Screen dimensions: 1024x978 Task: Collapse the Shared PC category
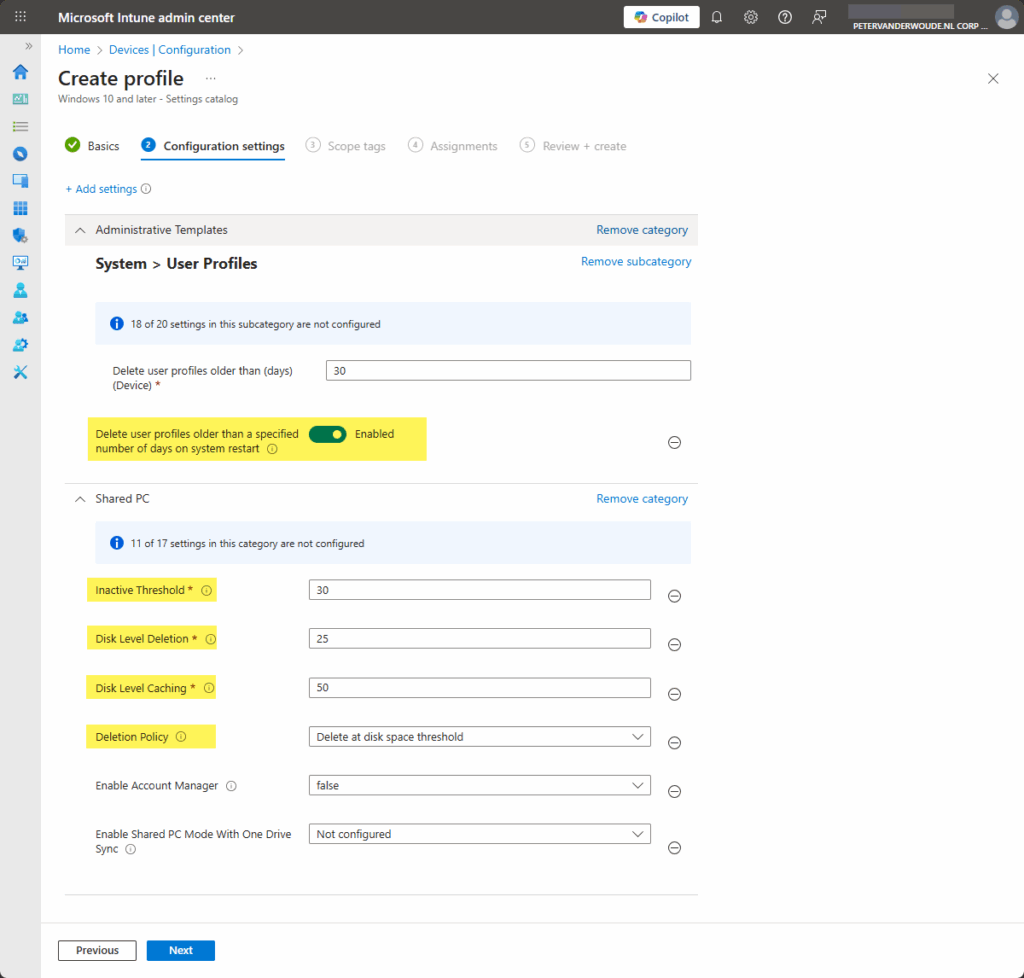tap(80, 499)
